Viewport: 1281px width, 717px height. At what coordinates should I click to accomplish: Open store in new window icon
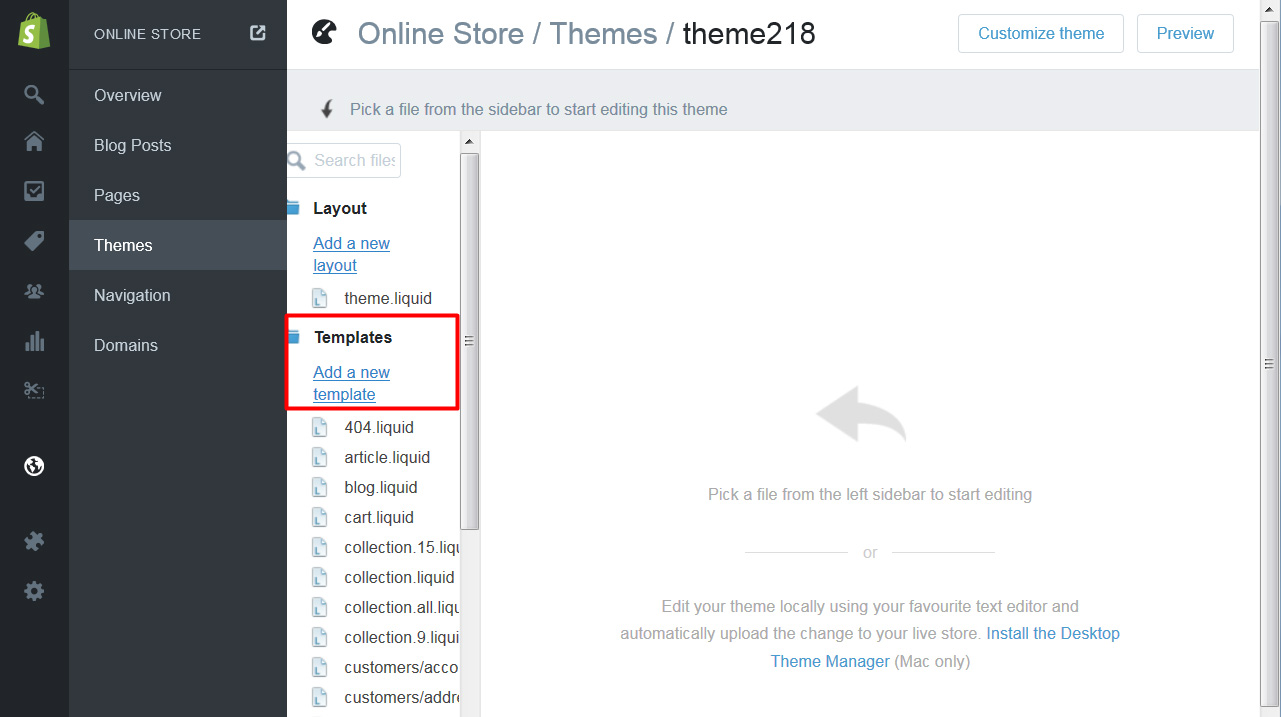point(258,33)
